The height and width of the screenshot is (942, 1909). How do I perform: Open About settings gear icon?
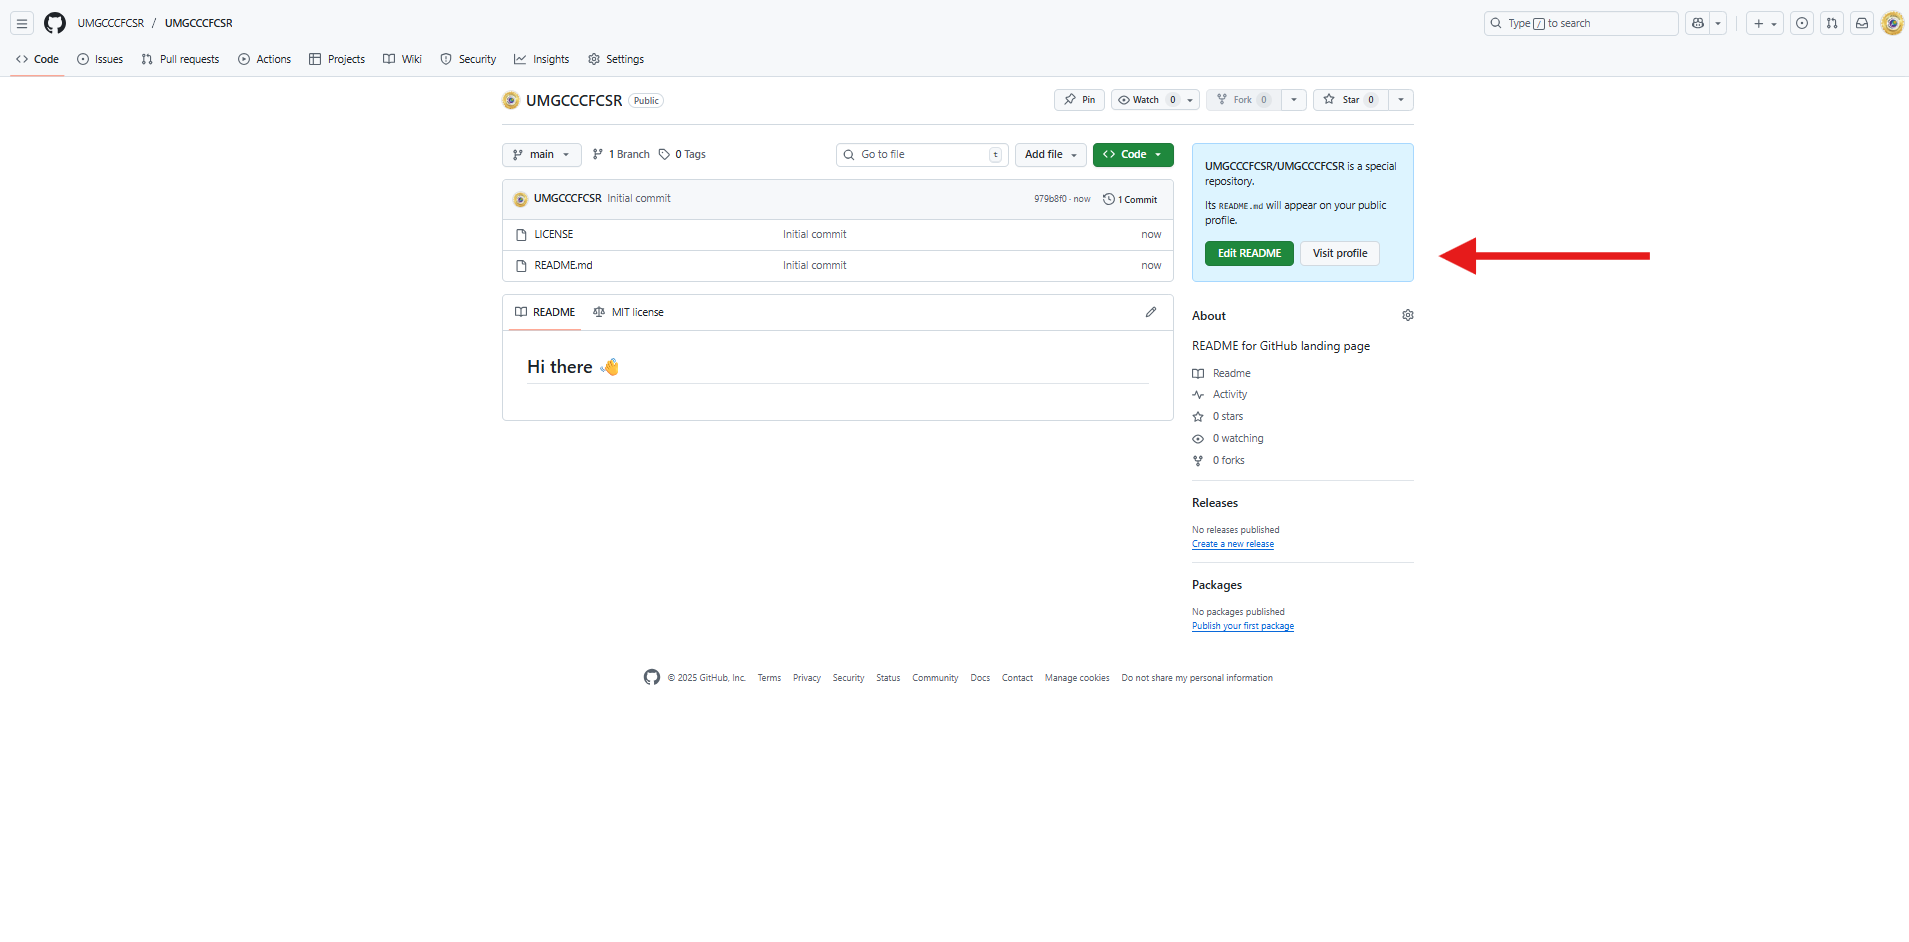(1407, 315)
